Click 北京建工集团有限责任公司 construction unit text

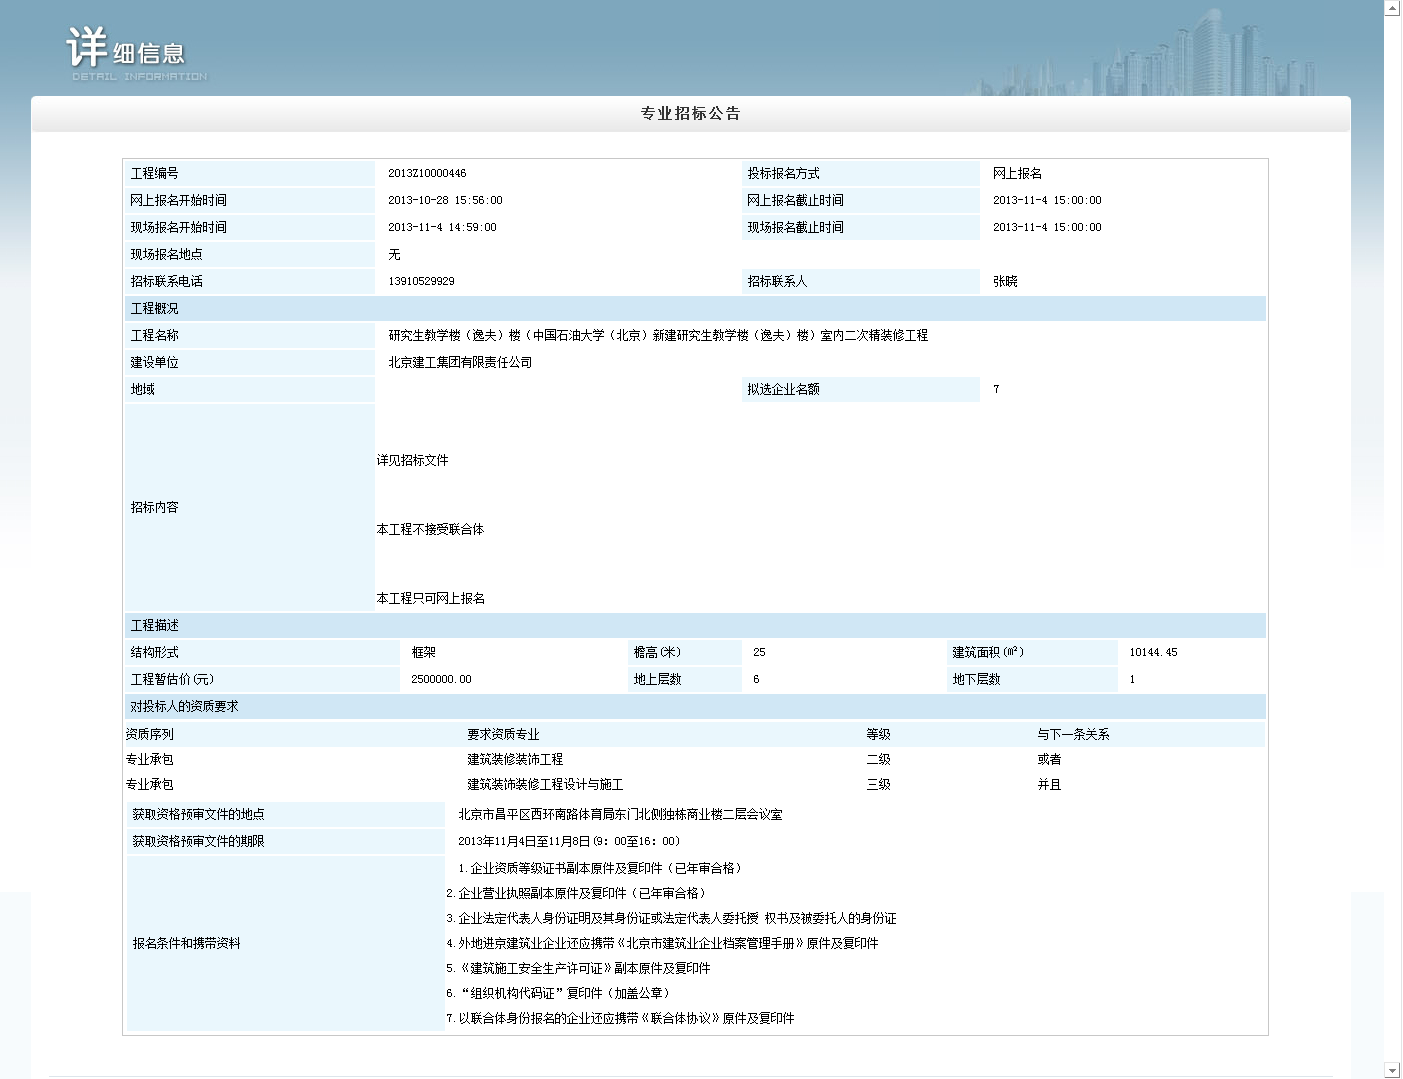click(x=460, y=363)
